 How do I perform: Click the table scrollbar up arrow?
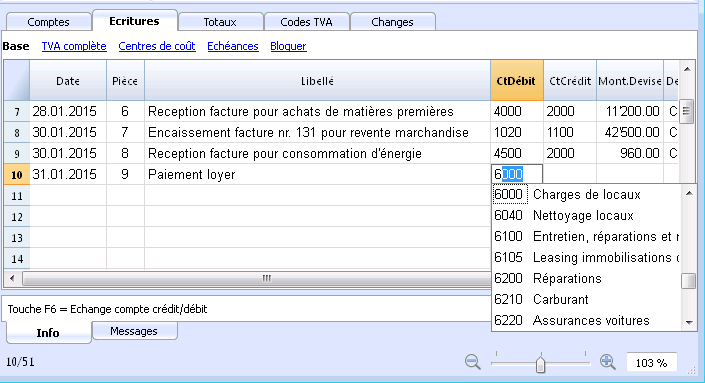(687, 69)
